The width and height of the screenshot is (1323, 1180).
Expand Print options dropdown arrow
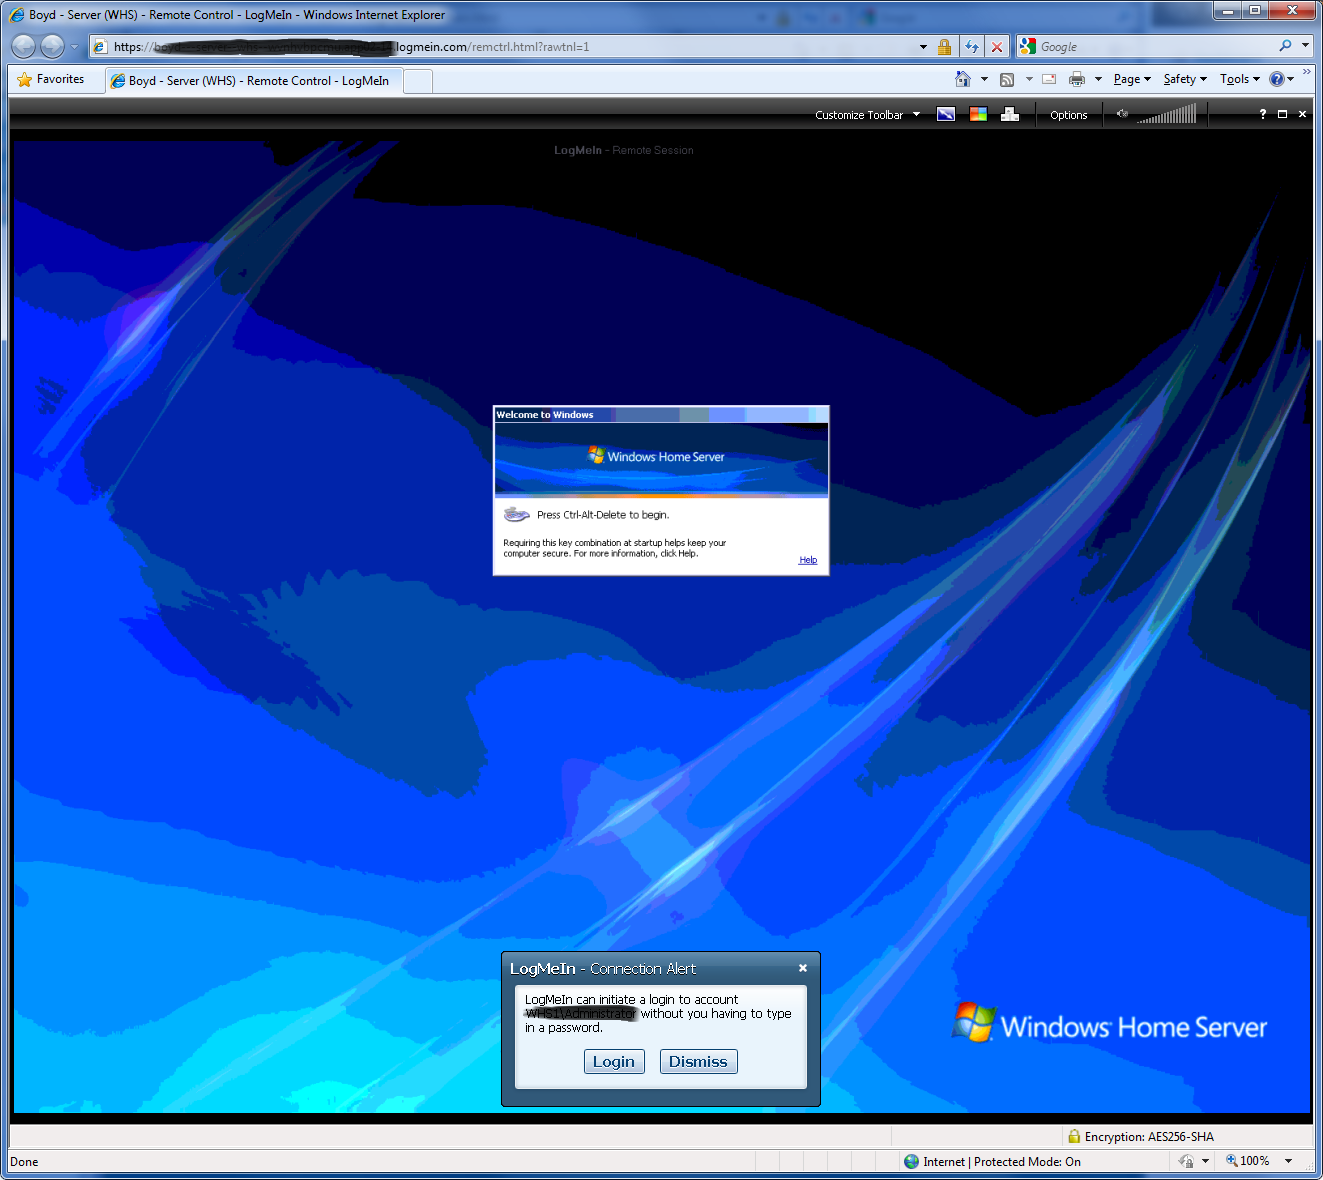[1098, 79]
